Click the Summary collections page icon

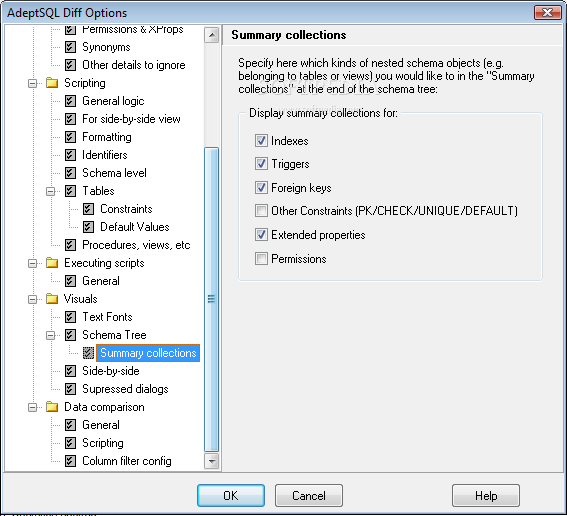pos(88,353)
